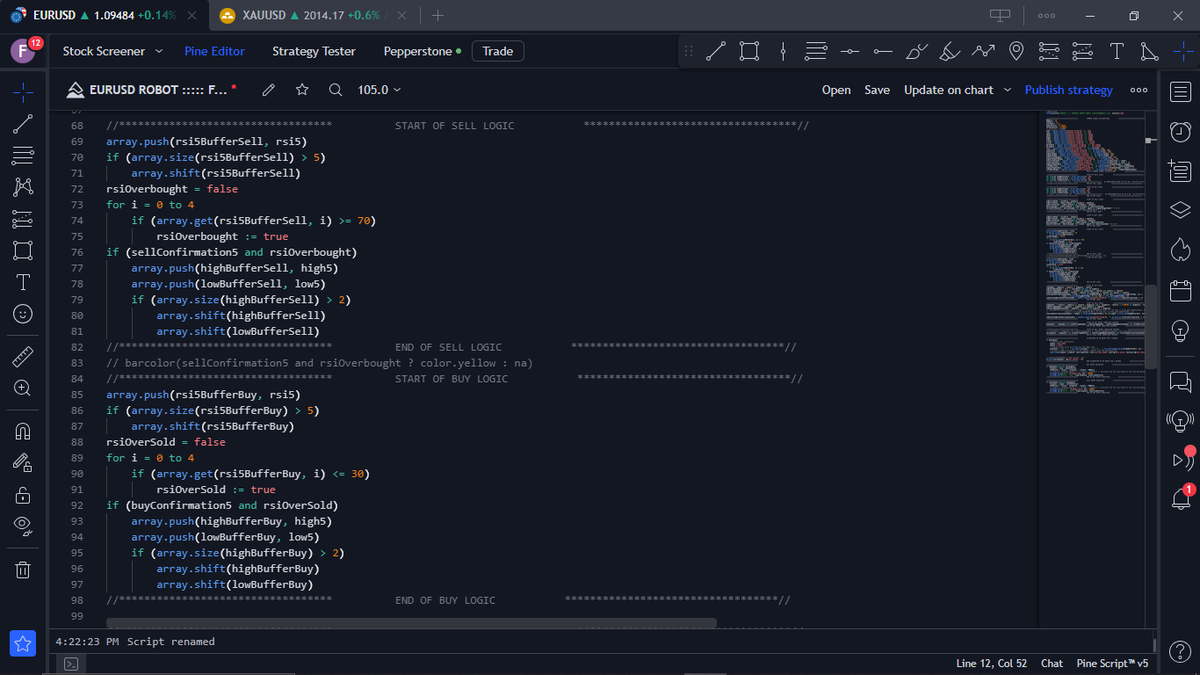Open the emoji icons tool
Image resolution: width=1200 pixels, height=675 pixels.
click(24, 314)
